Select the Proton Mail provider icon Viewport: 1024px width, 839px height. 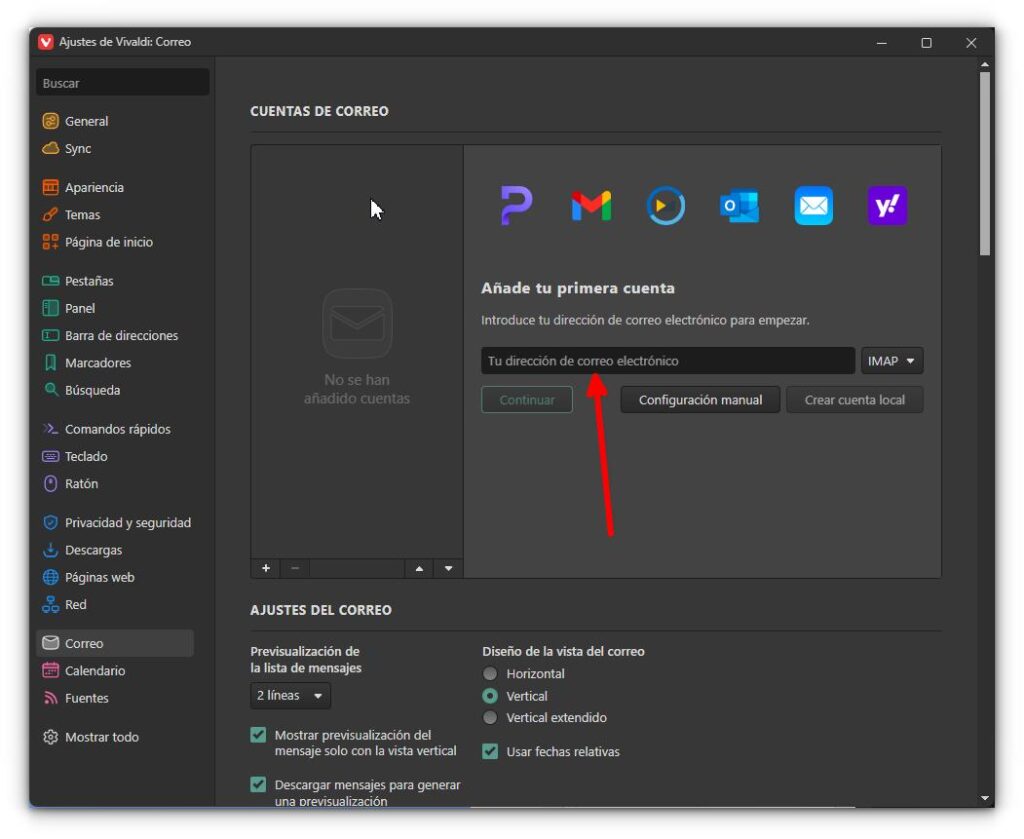click(x=517, y=205)
